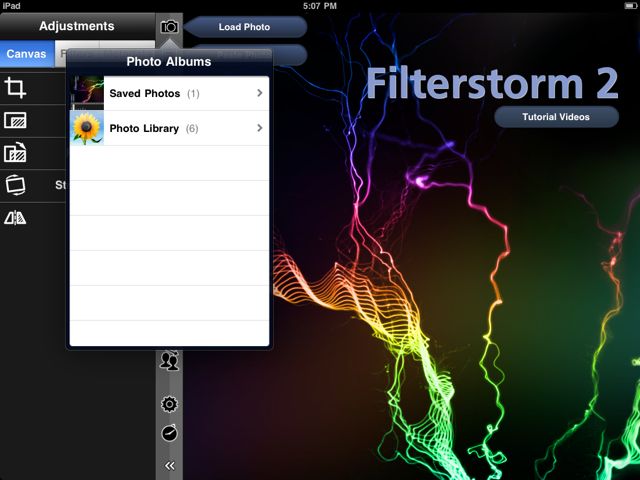Select the Flip mirror icon
640x480 pixels.
15,218
